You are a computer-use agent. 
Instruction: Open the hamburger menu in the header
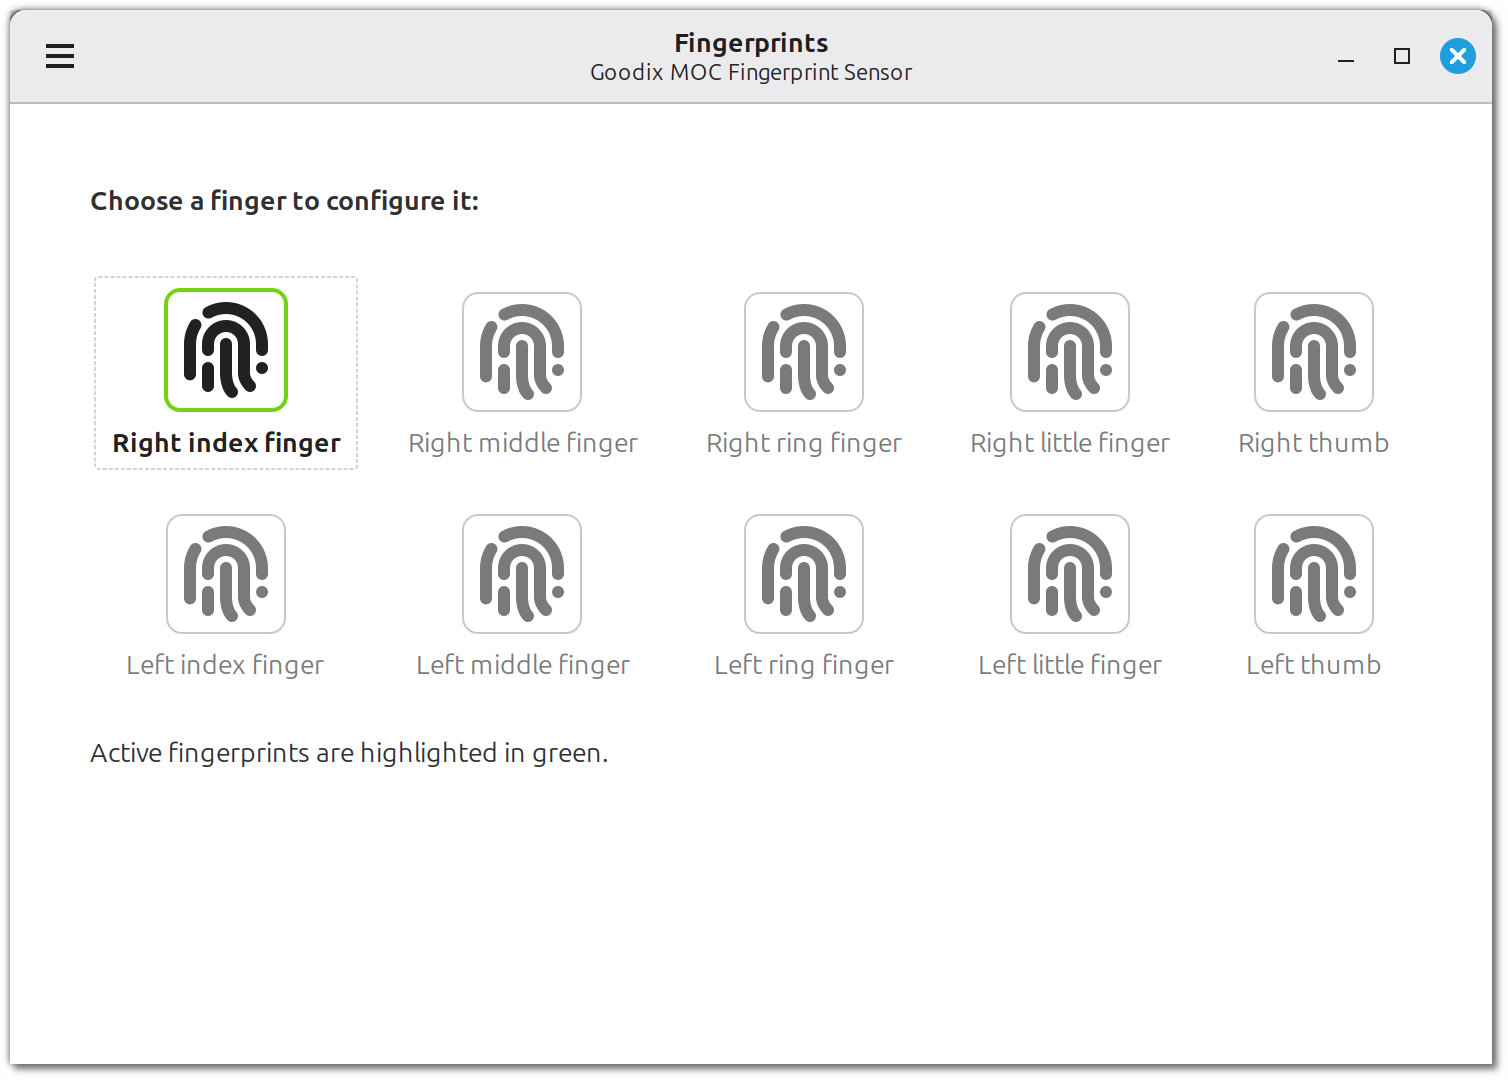click(60, 56)
